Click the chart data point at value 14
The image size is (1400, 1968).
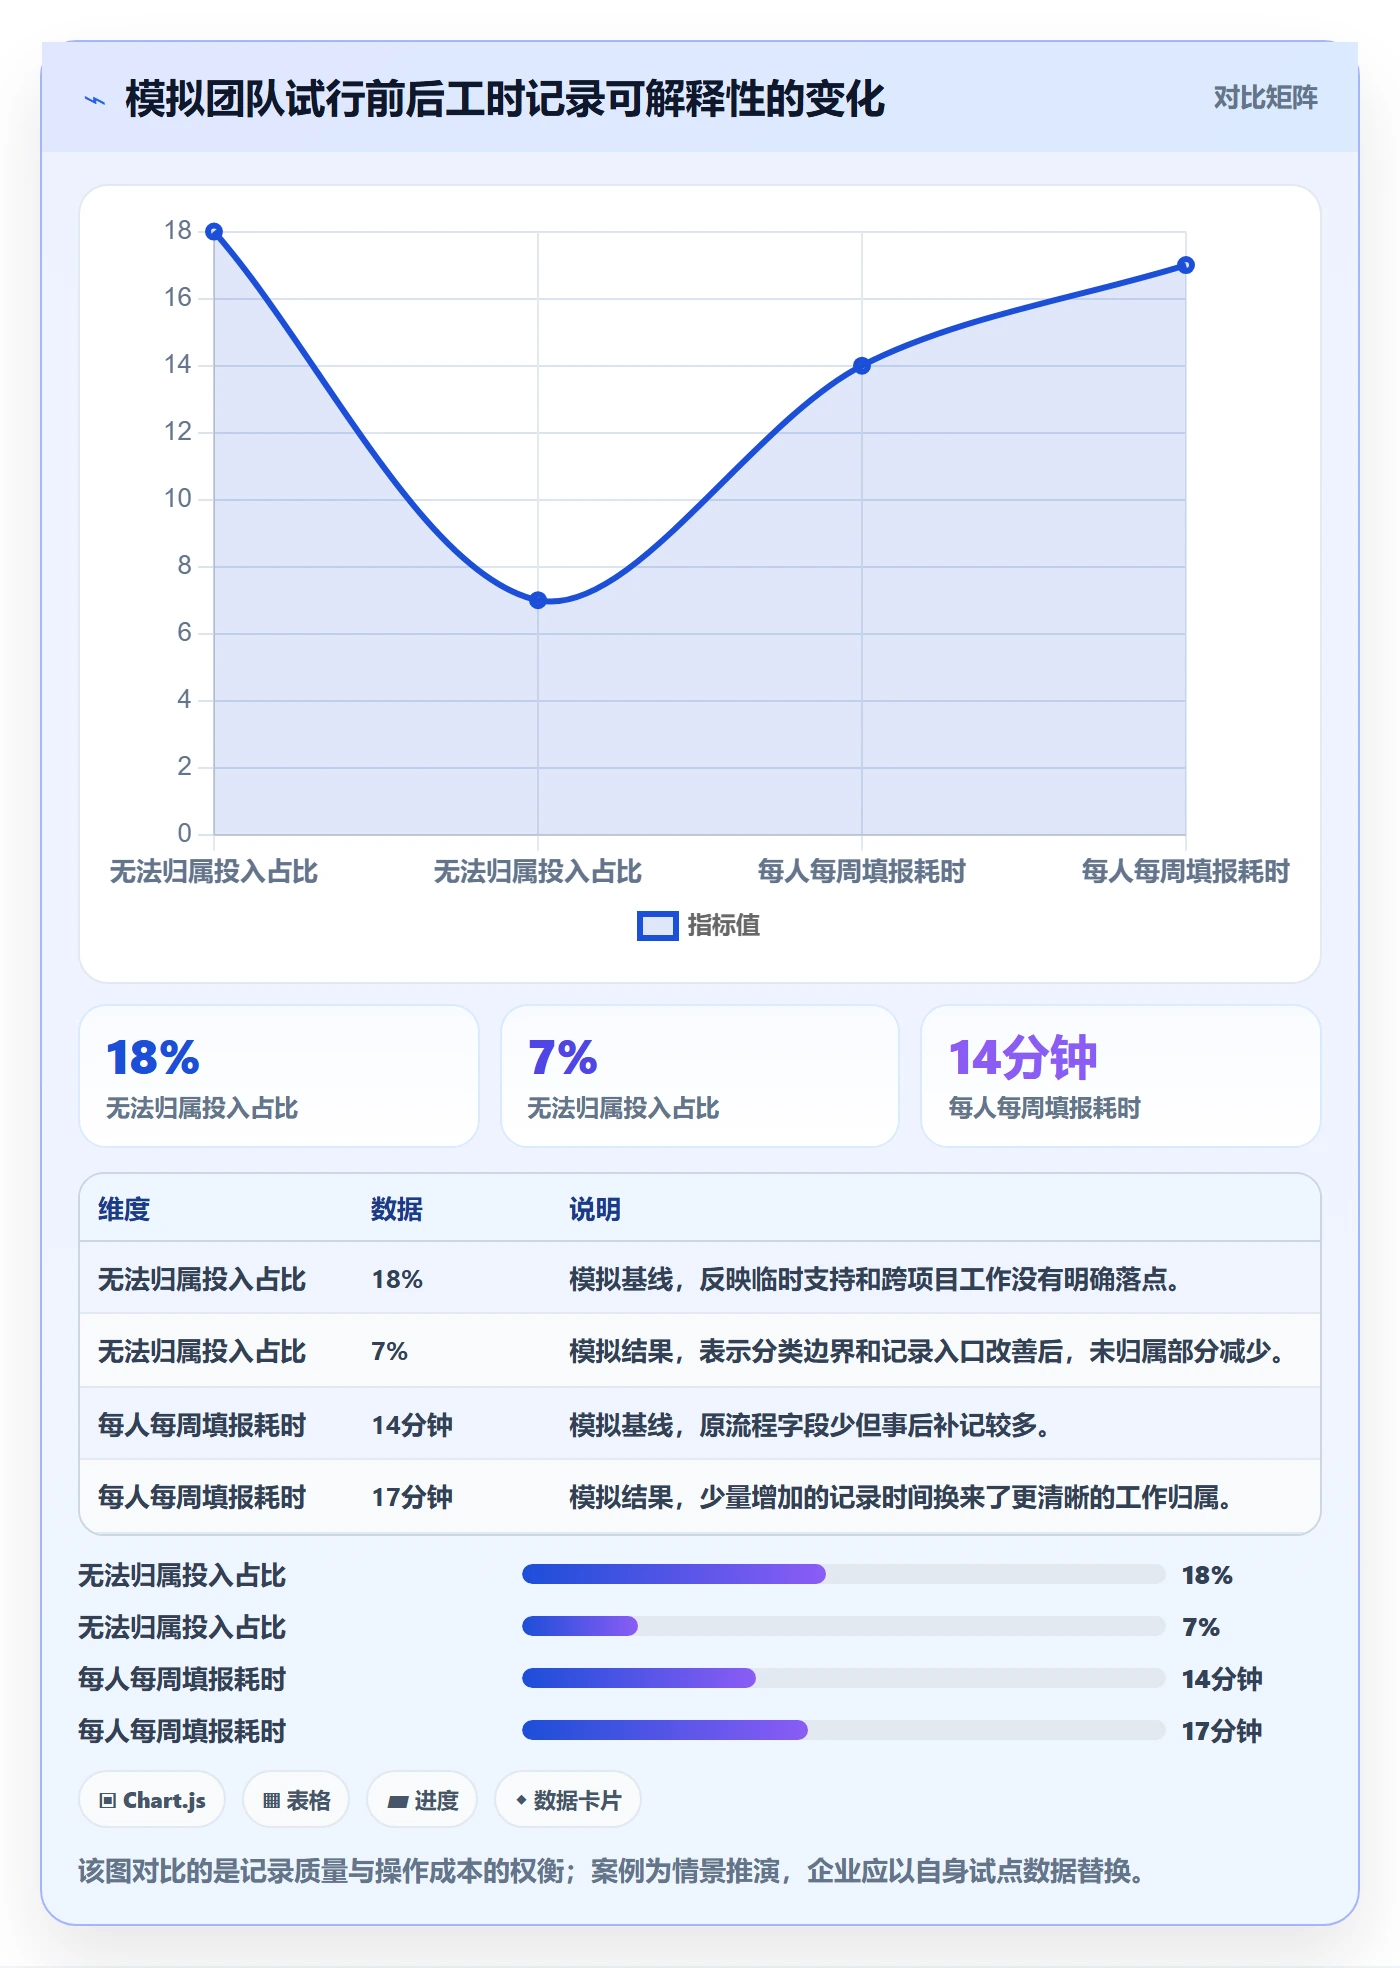click(x=862, y=366)
